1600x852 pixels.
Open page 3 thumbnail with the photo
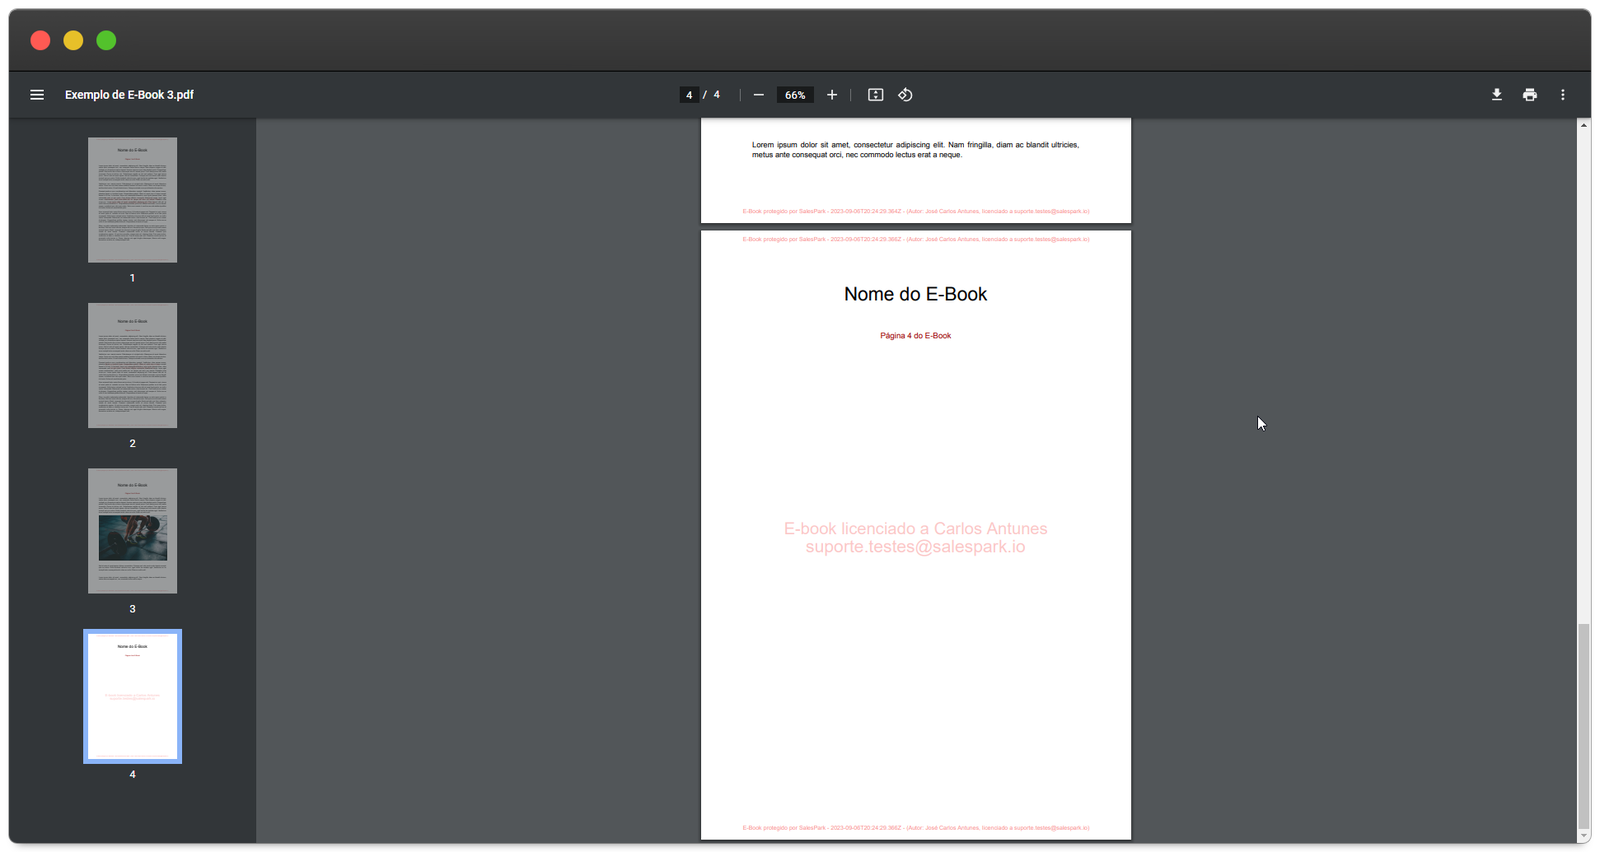[x=132, y=531]
